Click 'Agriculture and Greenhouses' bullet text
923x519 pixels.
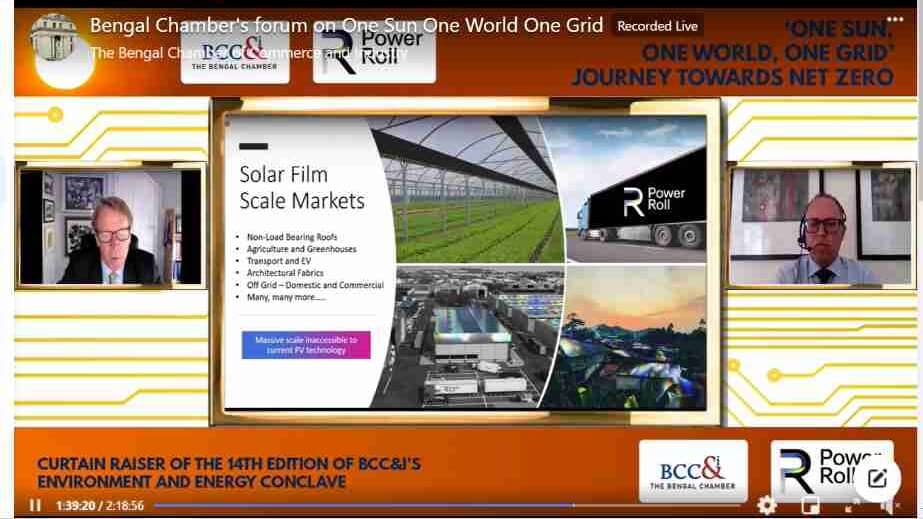[301, 249]
